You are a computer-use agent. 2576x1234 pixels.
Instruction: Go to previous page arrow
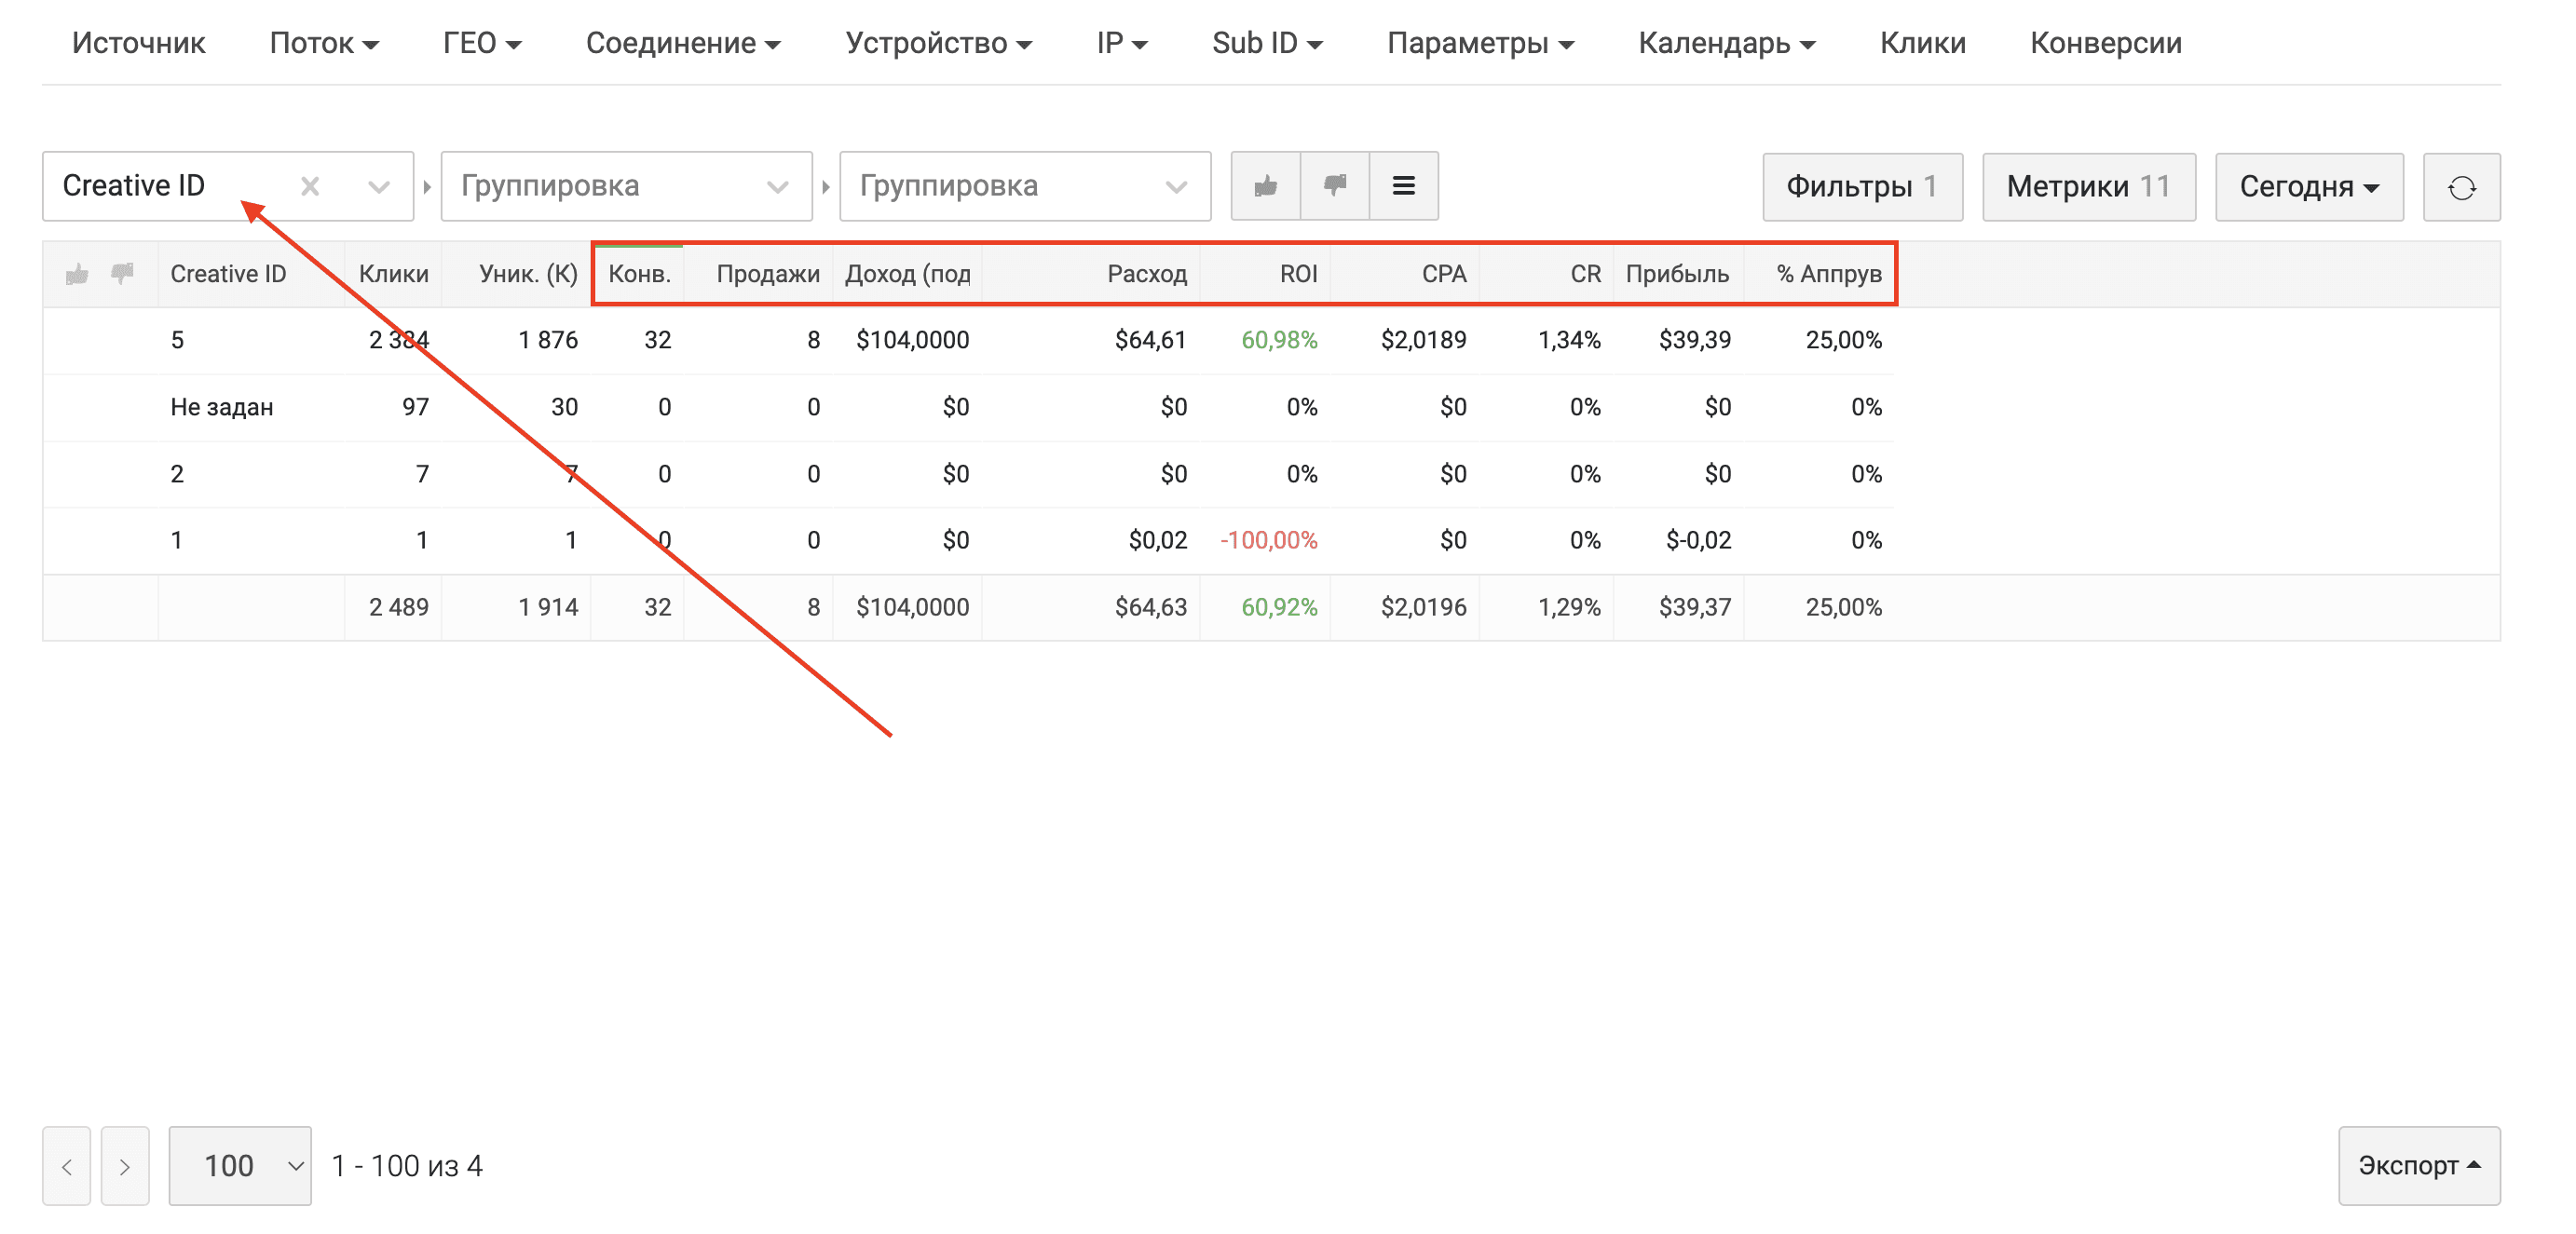pyautogui.click(x=67, y=1166)
